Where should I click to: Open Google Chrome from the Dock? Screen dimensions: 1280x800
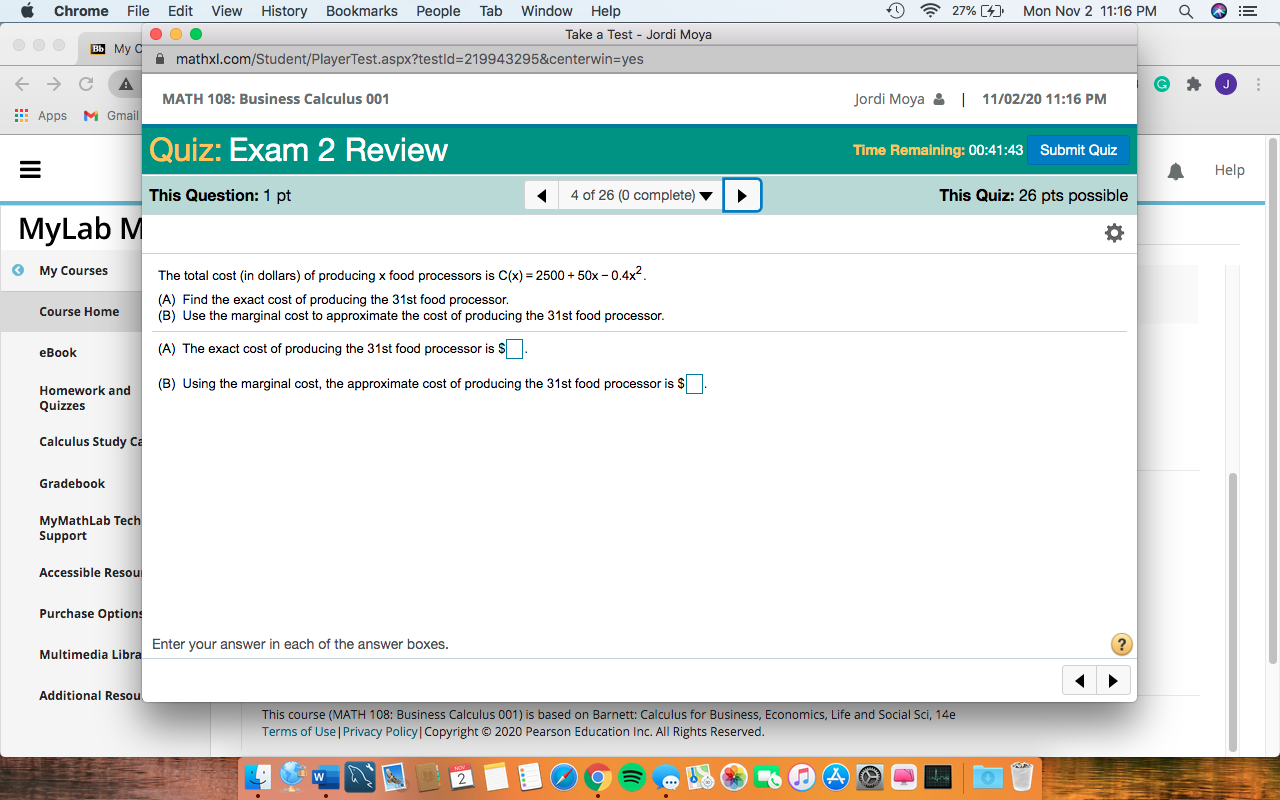598,777
